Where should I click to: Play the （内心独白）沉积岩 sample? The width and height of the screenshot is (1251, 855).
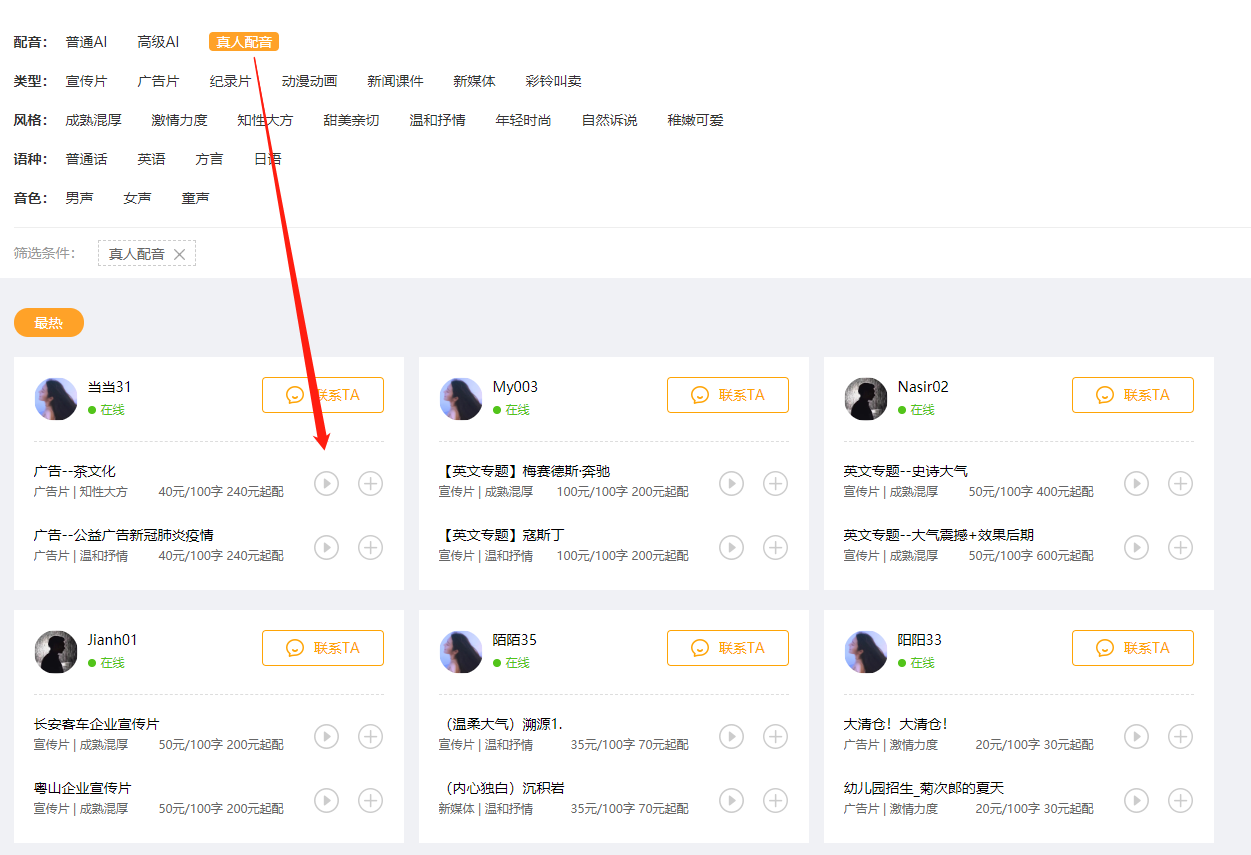click(731, 800)
